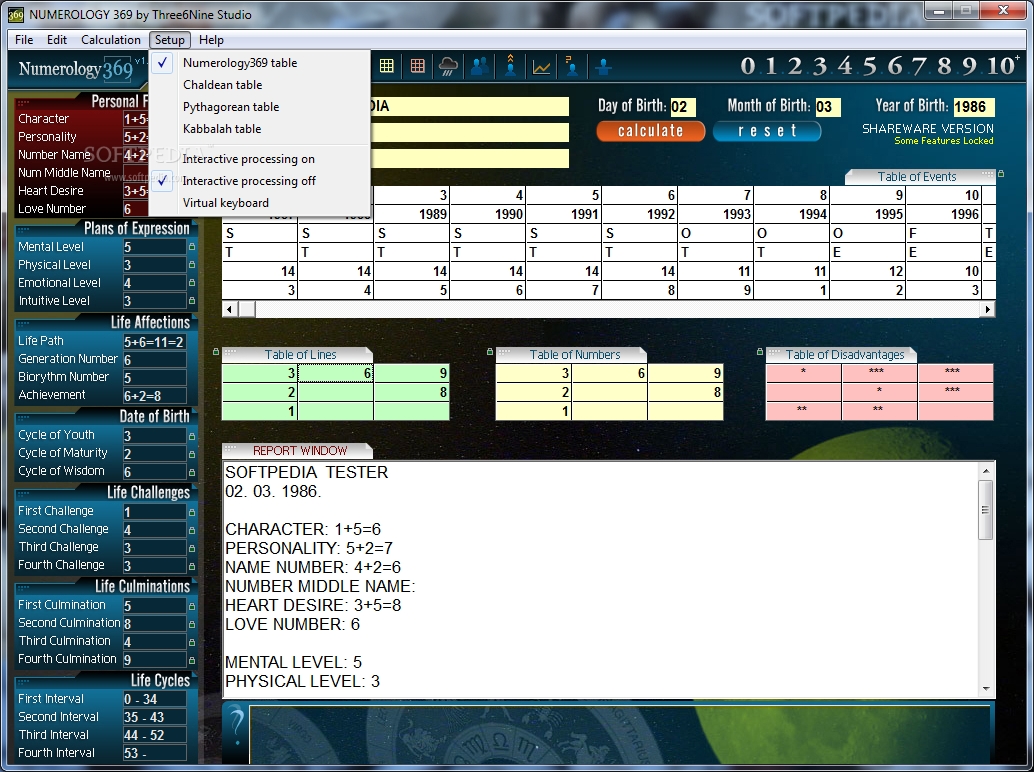Open the Edit menu
1034x772 pixels.
coord(57,40)
